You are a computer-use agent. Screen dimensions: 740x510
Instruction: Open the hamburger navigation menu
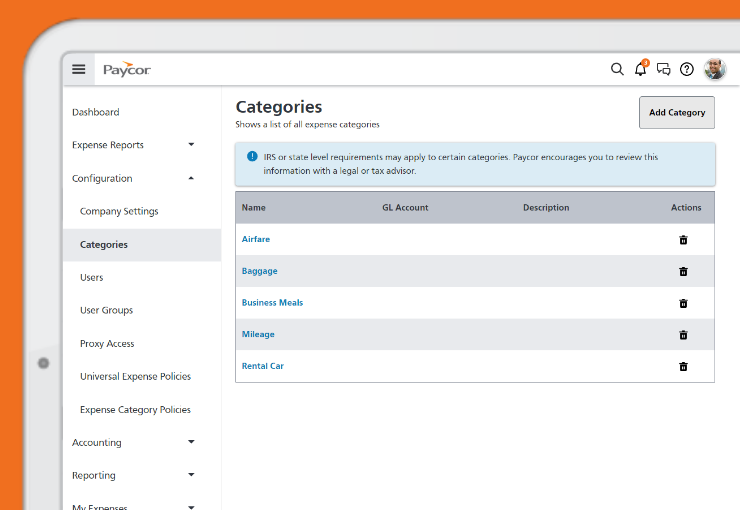pyautogui.click(x=79, y=69)
